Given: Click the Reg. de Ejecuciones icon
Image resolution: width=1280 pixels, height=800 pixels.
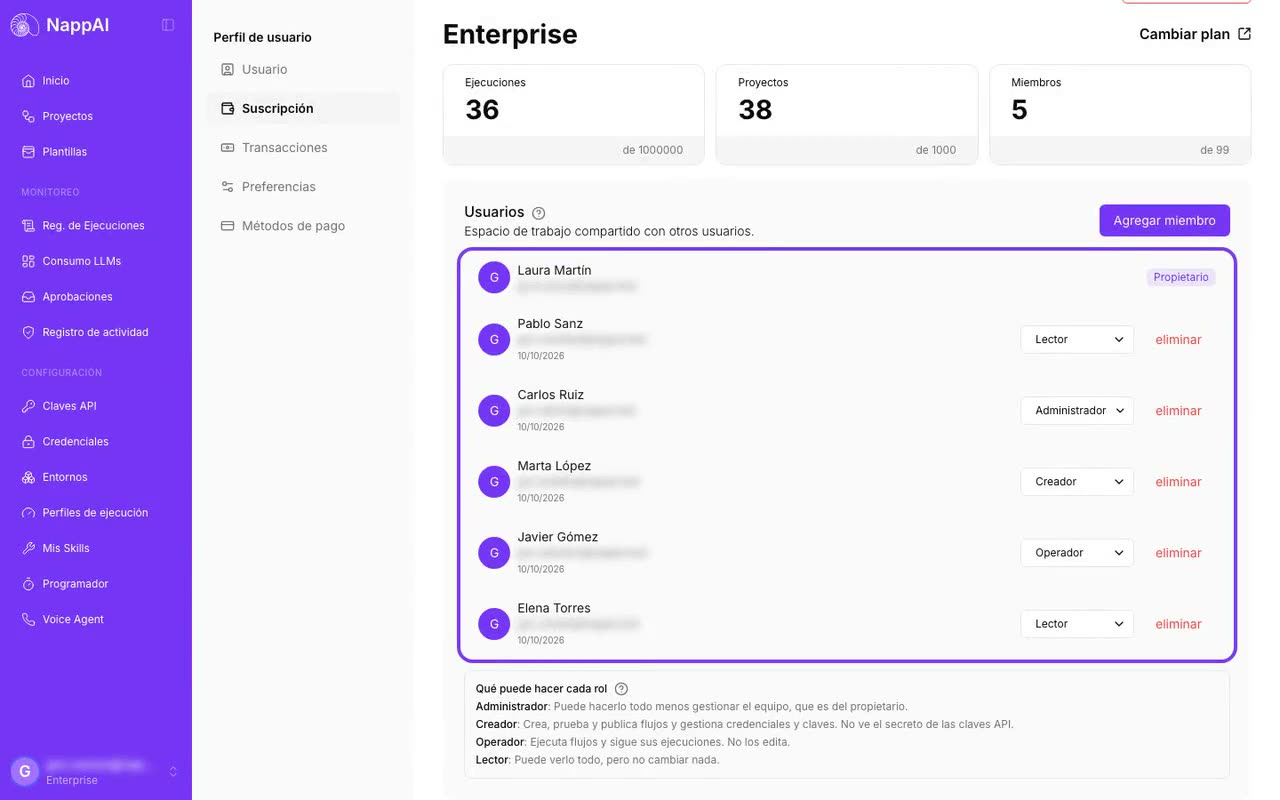Looking at the screenshot, I should 28,226.
